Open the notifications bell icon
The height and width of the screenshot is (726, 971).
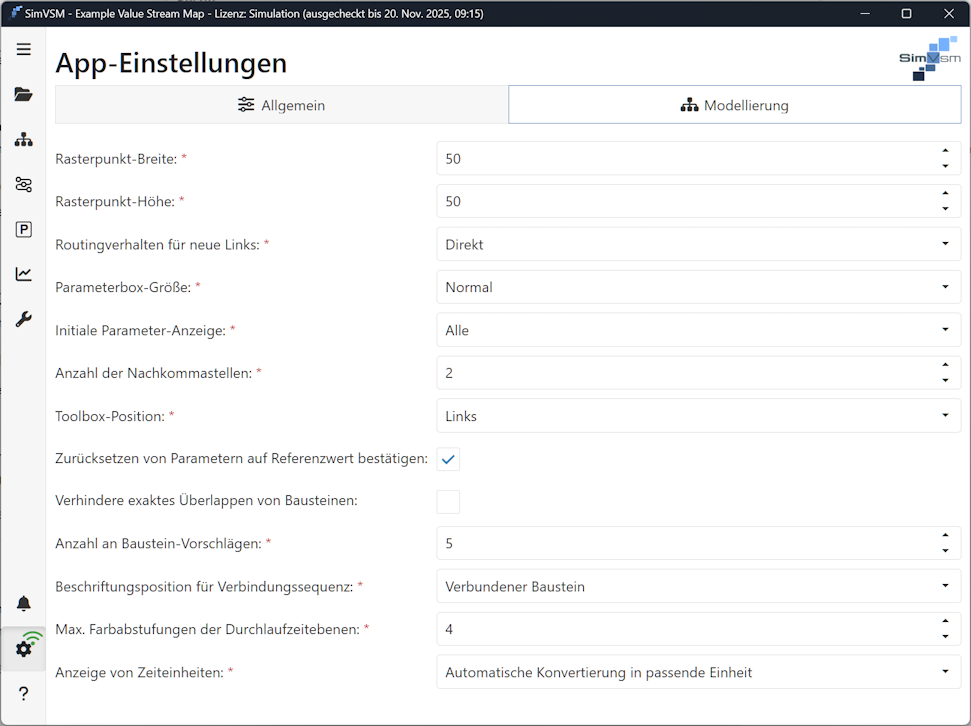click(x=23, y=603)
